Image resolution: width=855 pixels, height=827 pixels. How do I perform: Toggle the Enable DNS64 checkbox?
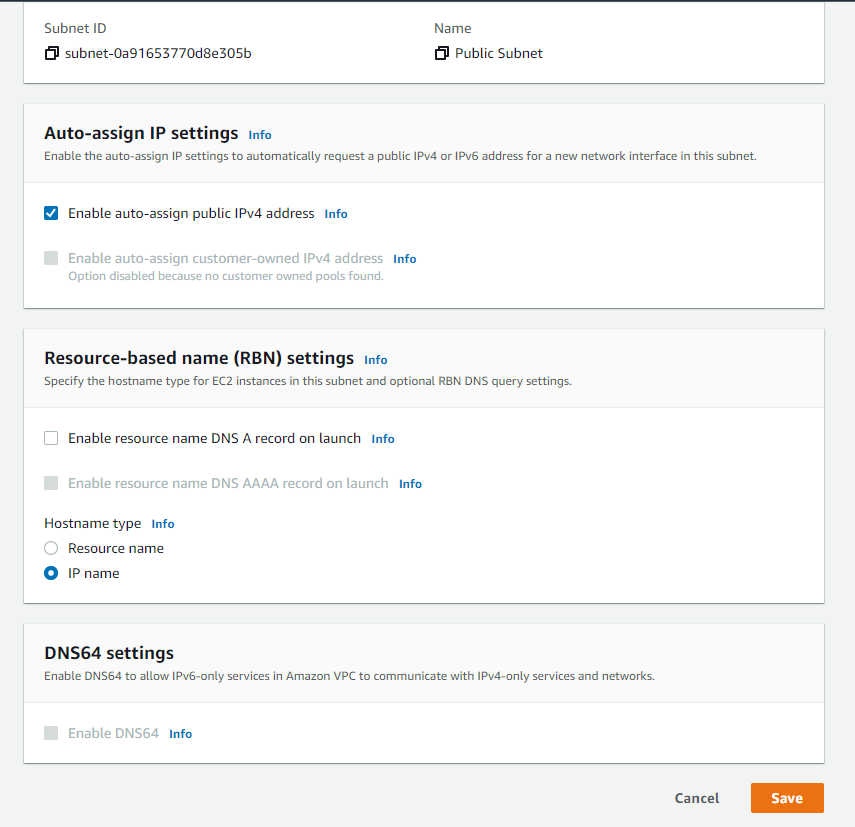click(x=51, y=733)
